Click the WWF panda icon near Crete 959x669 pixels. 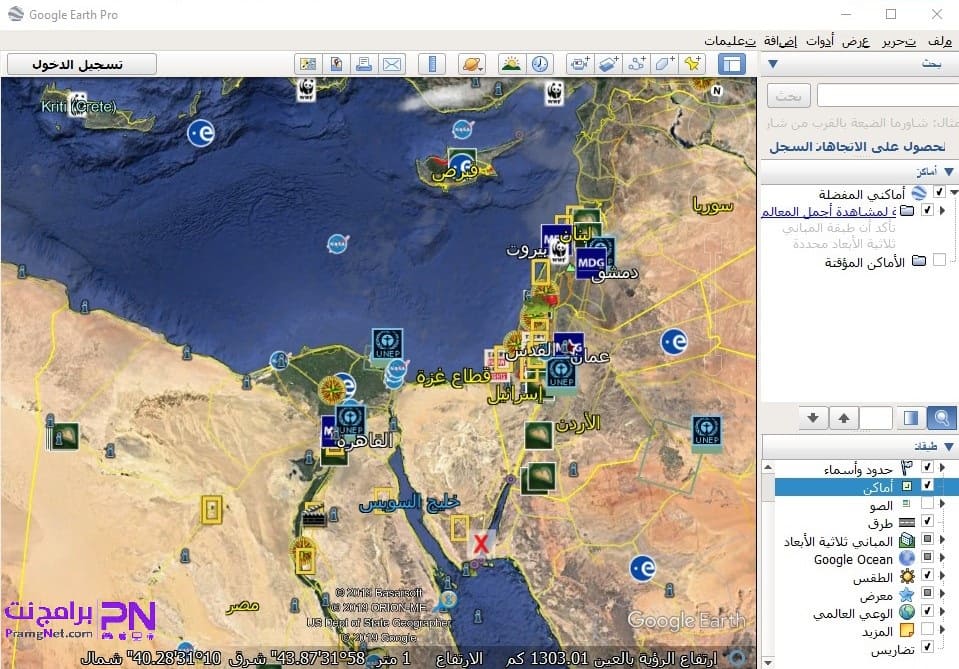pos(78,105)
